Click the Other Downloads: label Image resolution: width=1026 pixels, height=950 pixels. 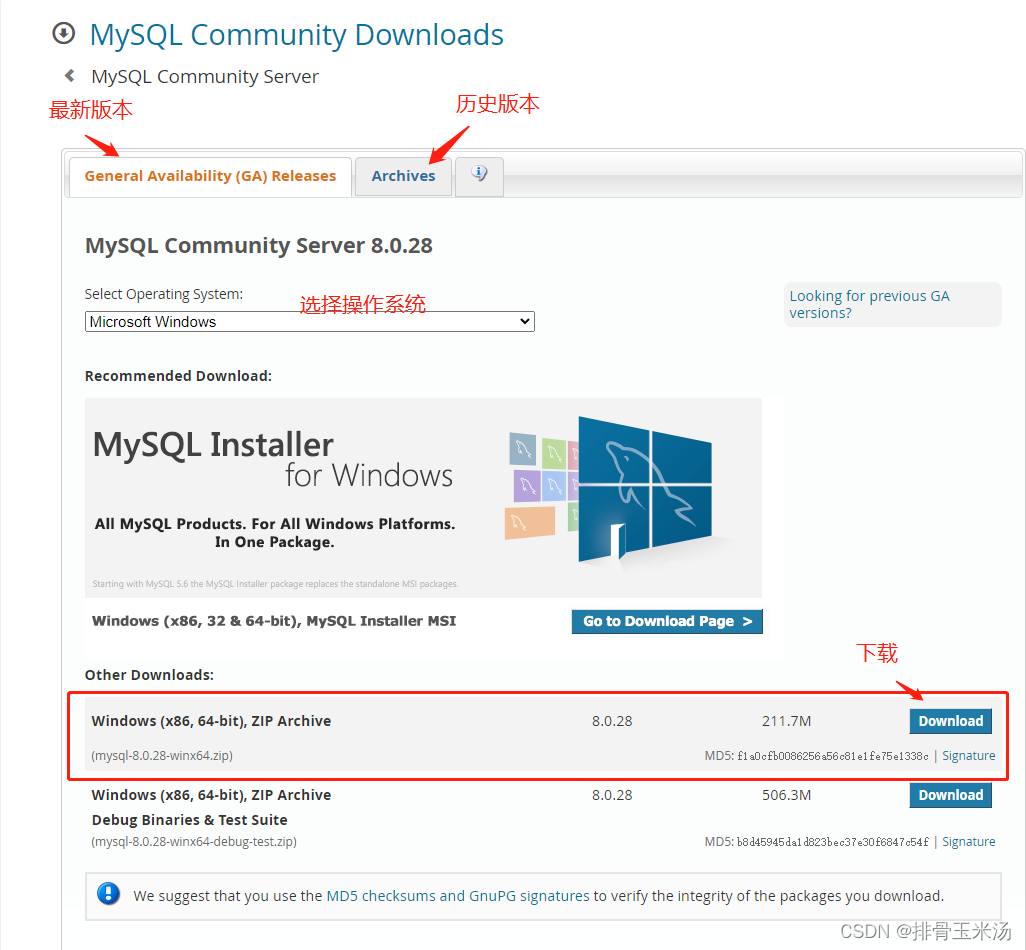[x=149, y=675]
